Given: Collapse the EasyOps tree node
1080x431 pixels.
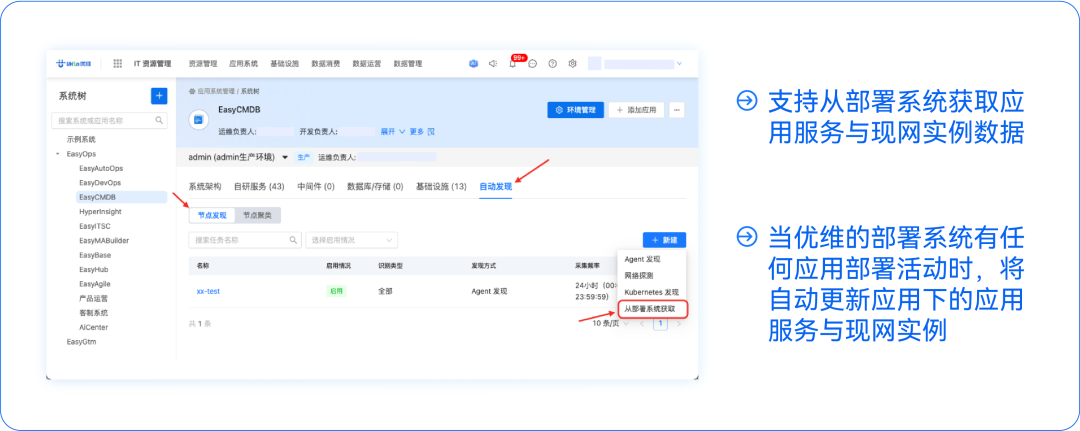Looking at the screenshot, I should [x=58, y=154].
